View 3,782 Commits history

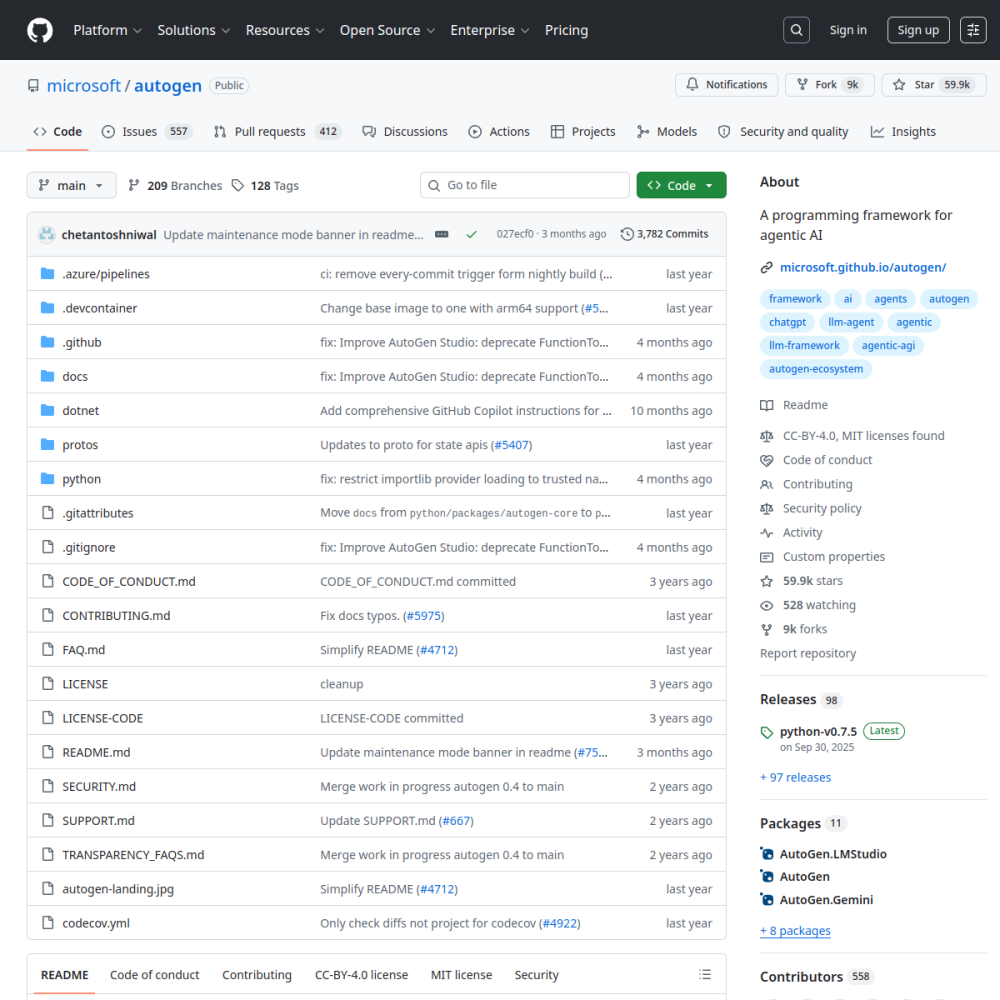(x=665, y=234)
